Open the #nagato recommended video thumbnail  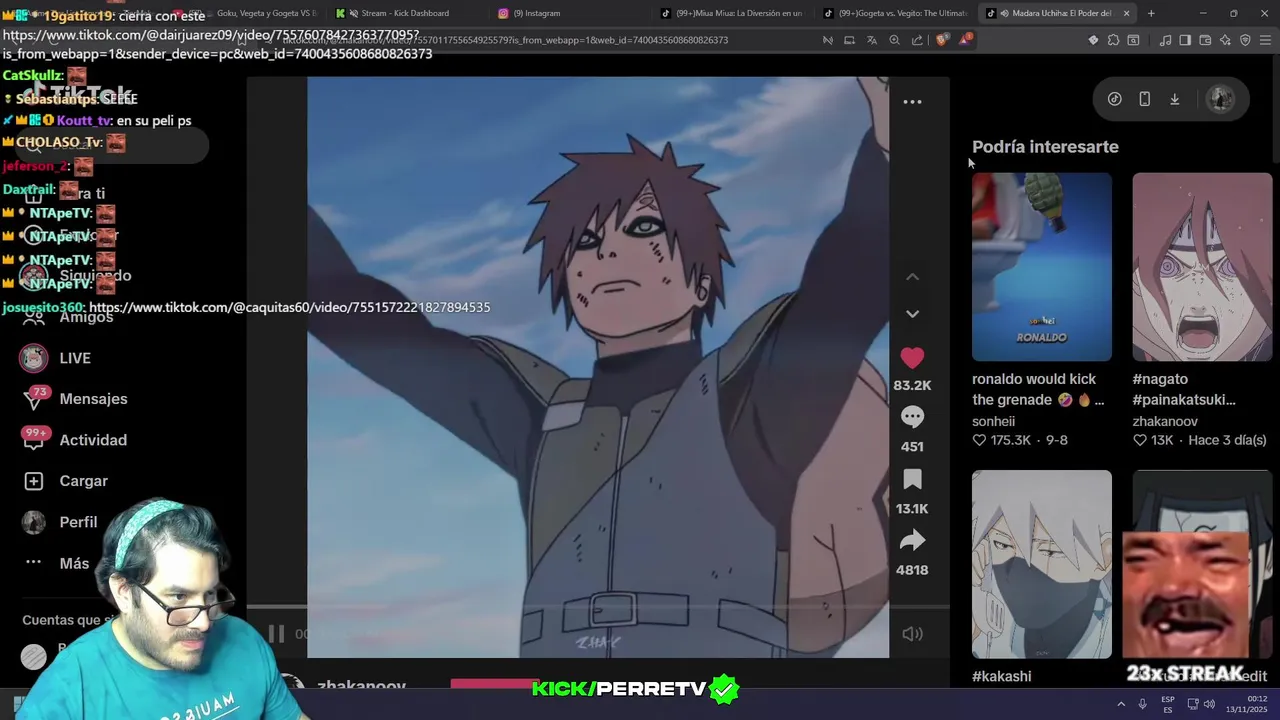coord(1202,267)
